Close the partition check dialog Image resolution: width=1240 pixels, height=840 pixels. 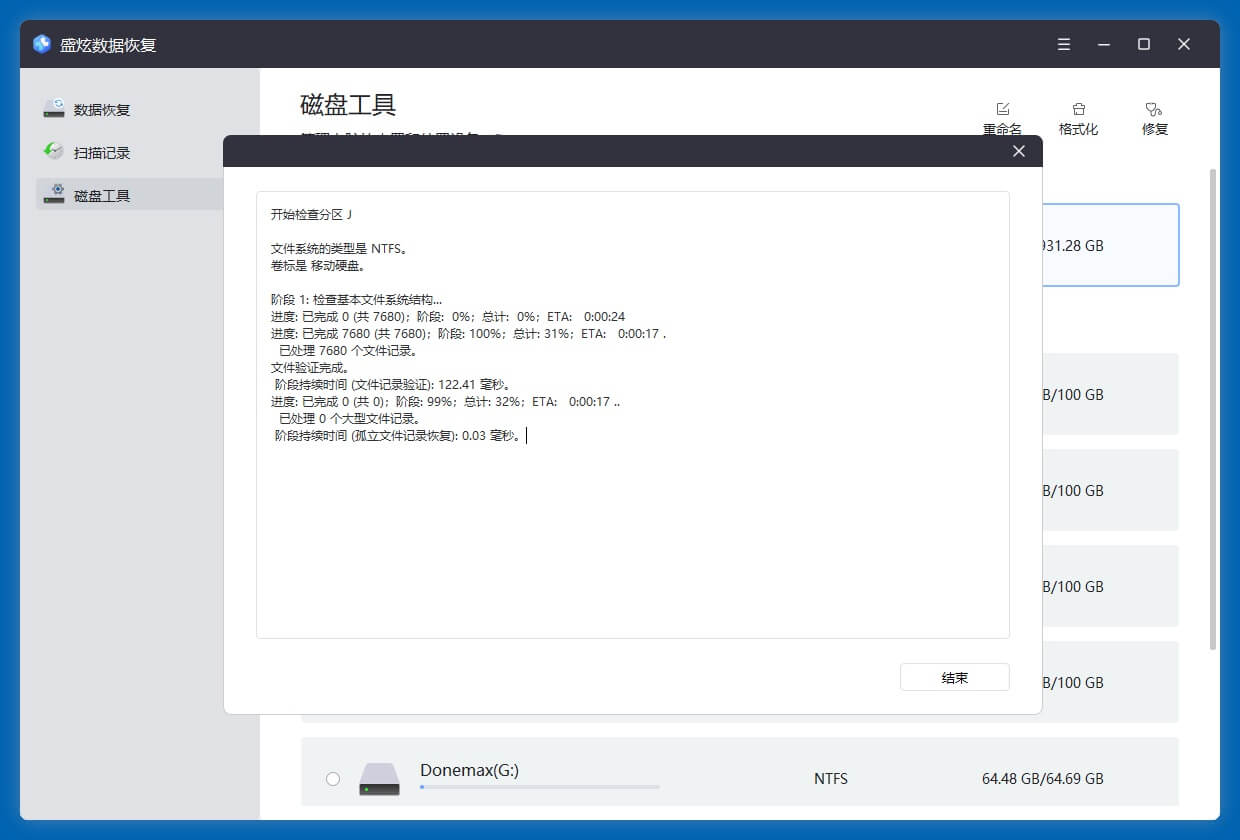[1018, 151]
